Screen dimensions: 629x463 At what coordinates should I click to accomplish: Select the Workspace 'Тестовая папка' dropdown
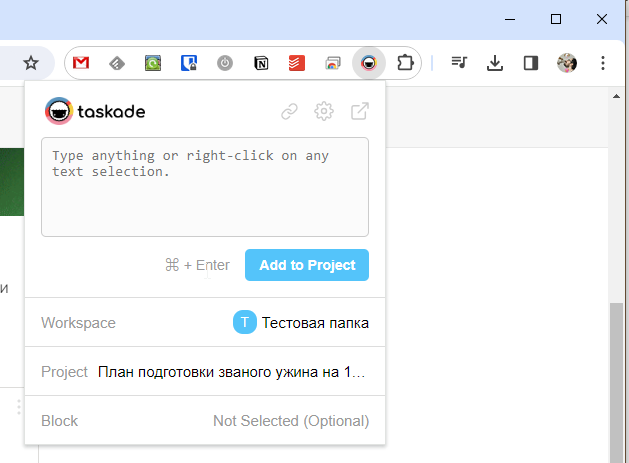point(205,323)
